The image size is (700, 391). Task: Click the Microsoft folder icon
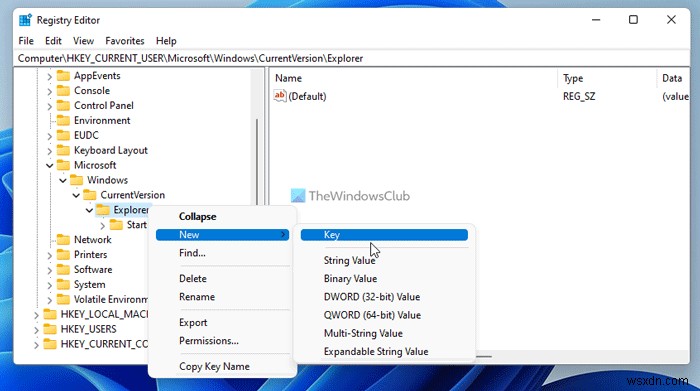pyautogui.click(x=63, y=165)
